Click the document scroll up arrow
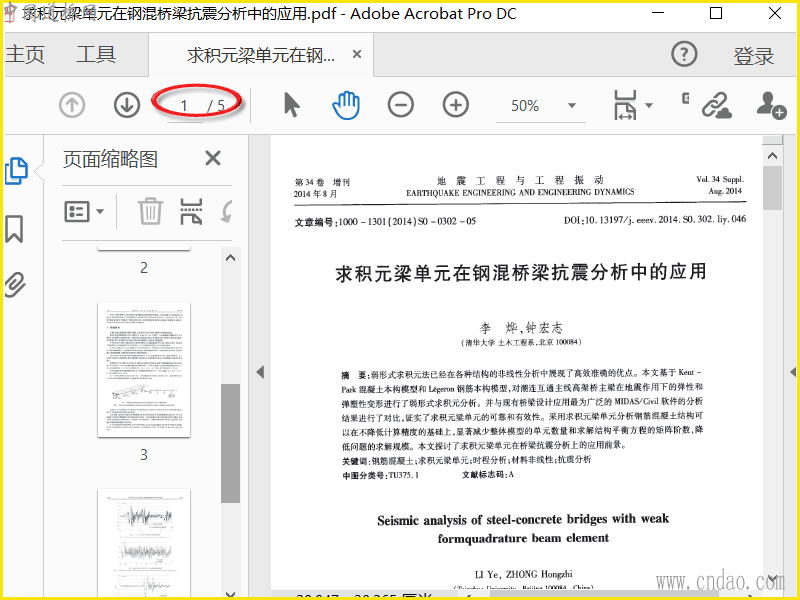 [772, 156]
